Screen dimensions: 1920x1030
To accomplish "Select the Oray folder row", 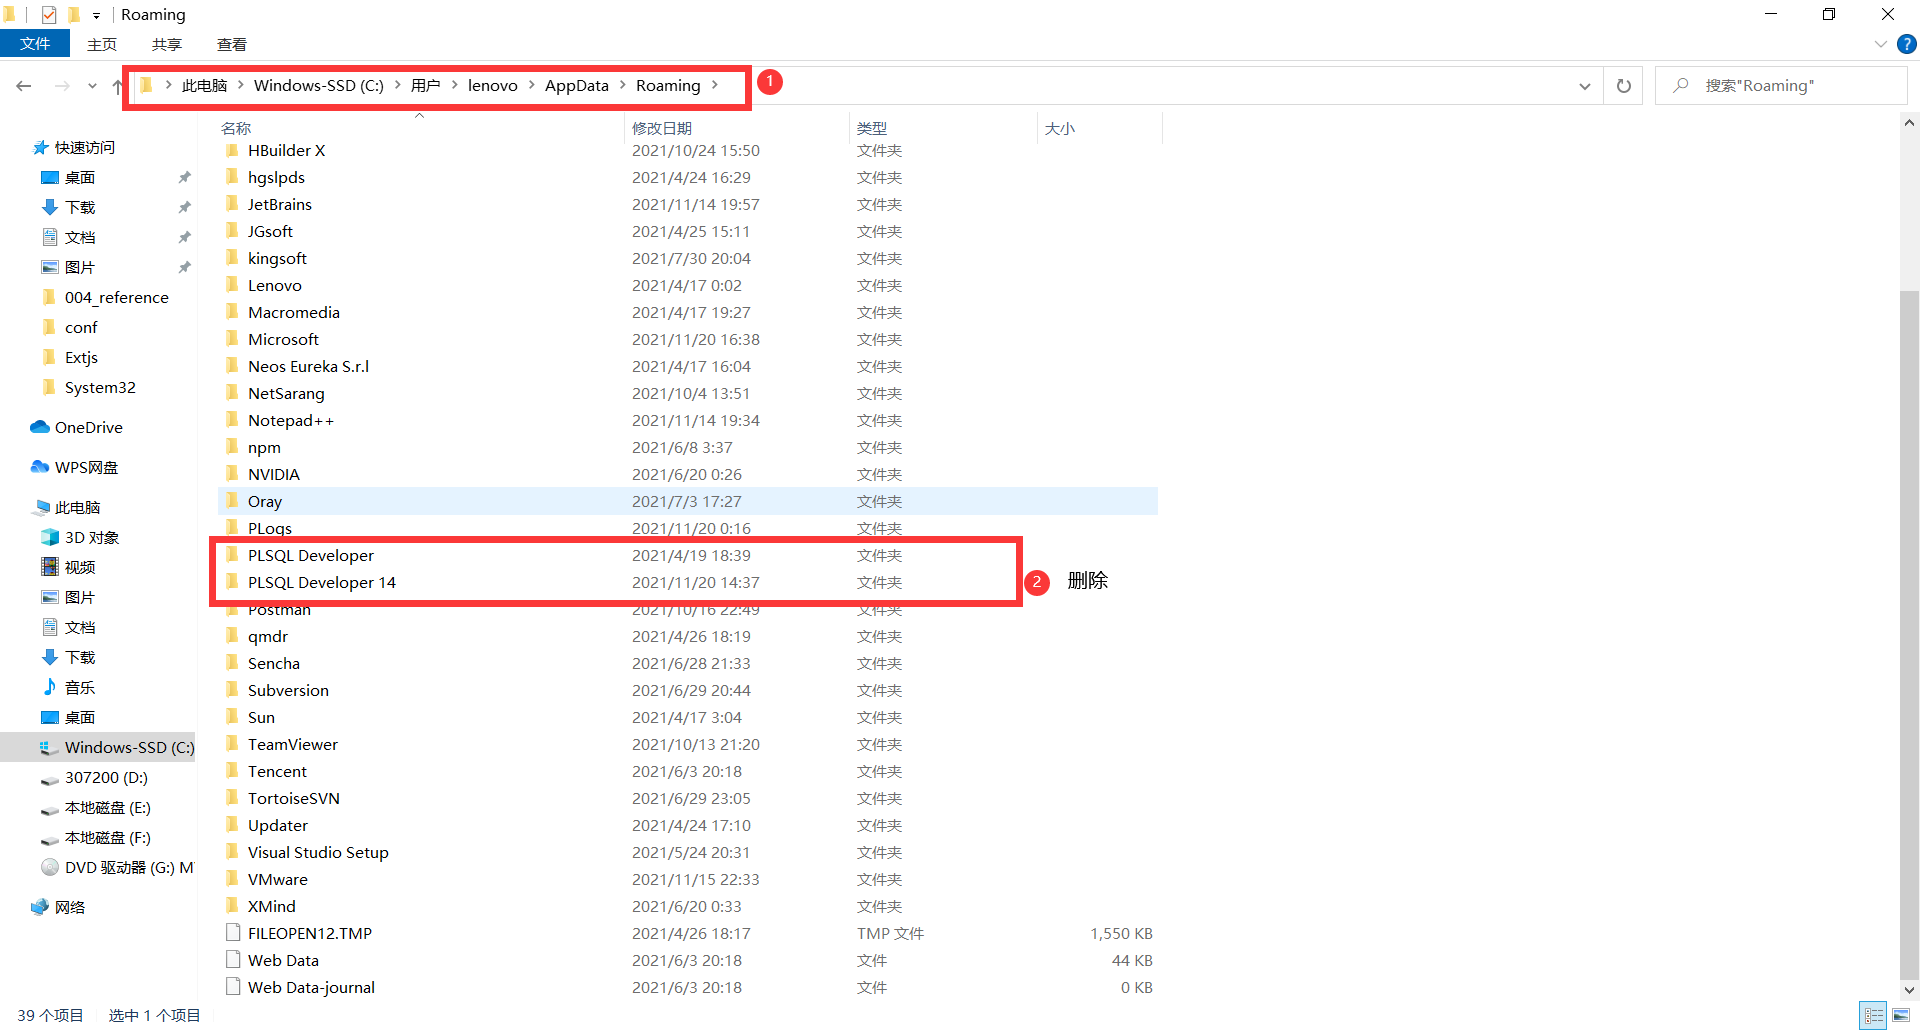I will click(x=688, y=502).
